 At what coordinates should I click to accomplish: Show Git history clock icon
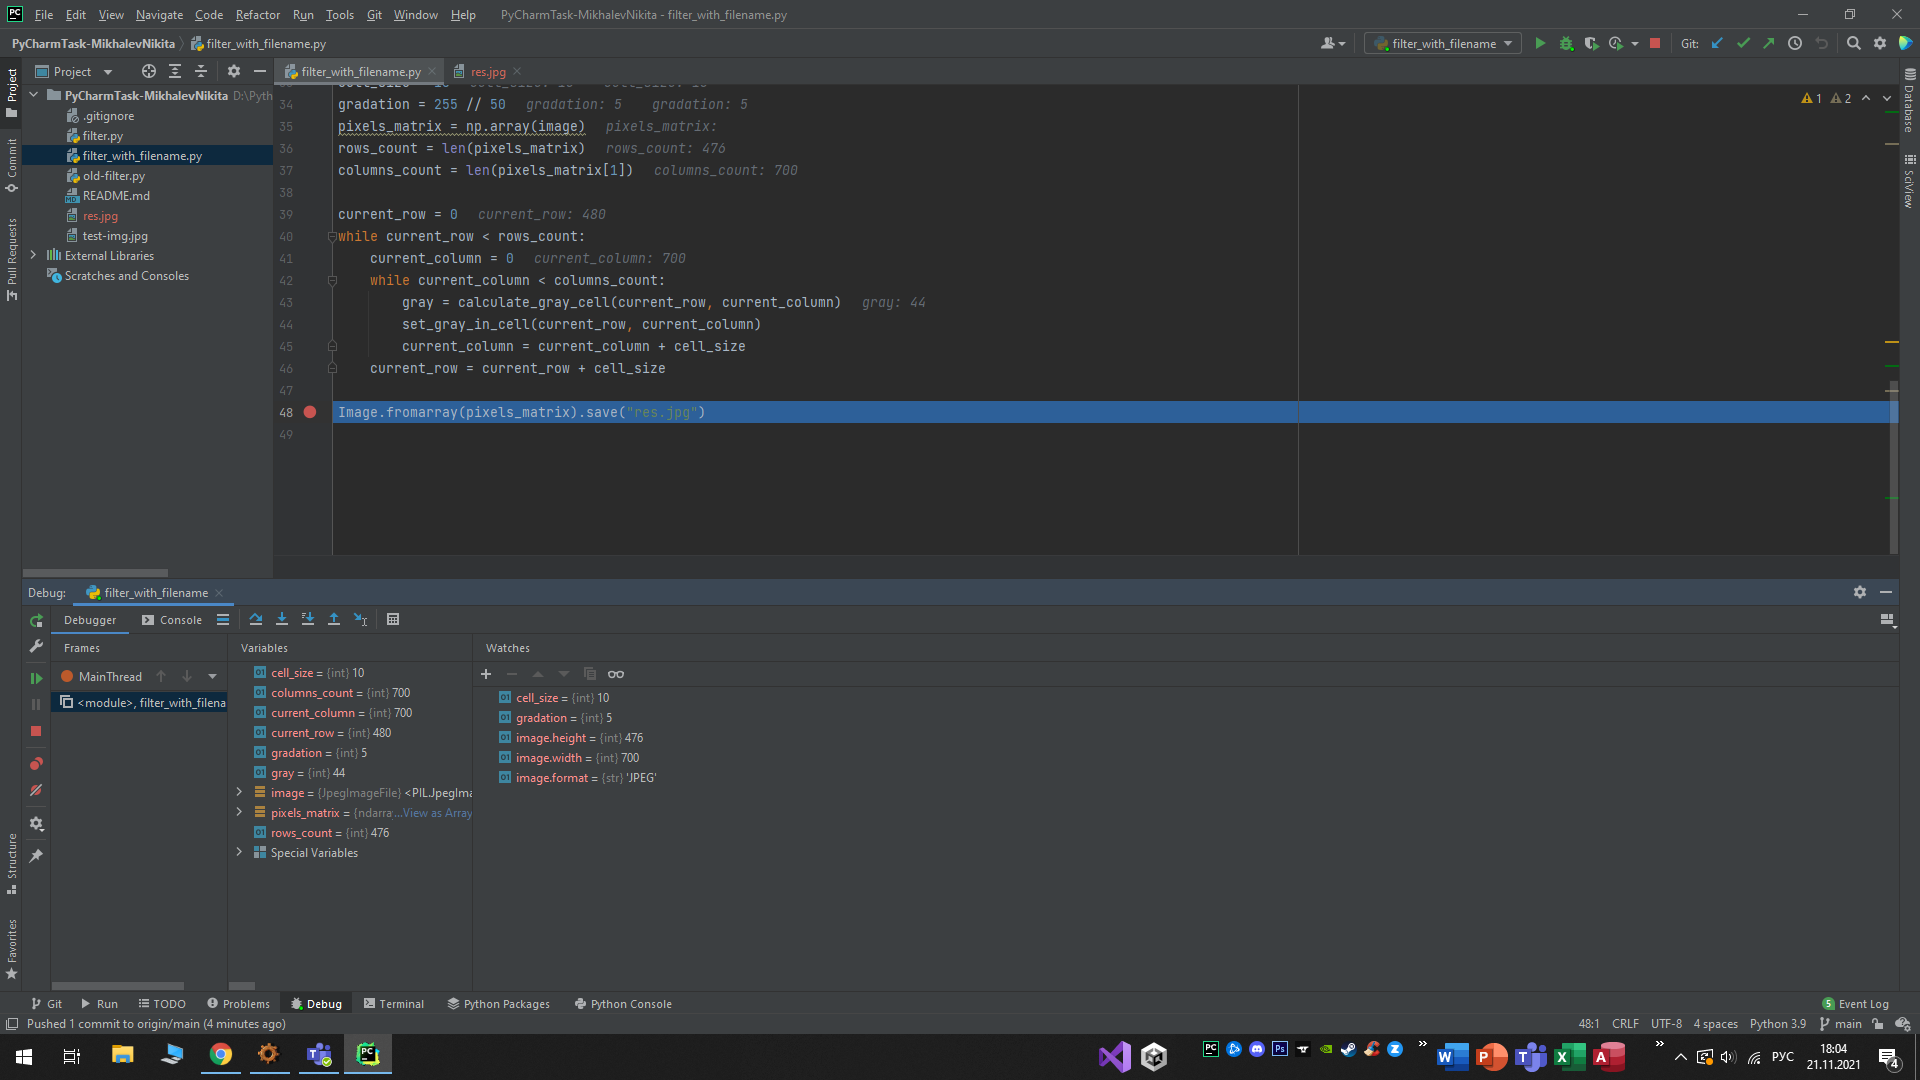1795,43
